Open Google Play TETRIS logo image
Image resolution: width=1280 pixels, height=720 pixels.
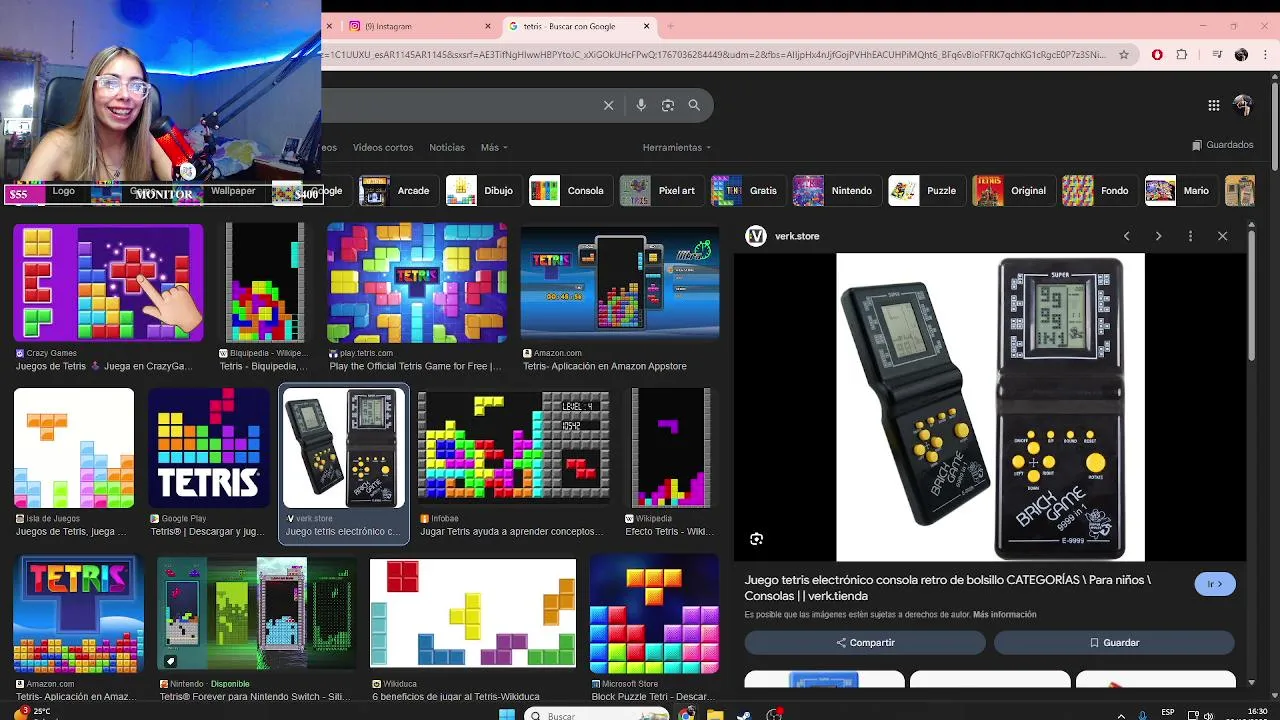point(209,448)
